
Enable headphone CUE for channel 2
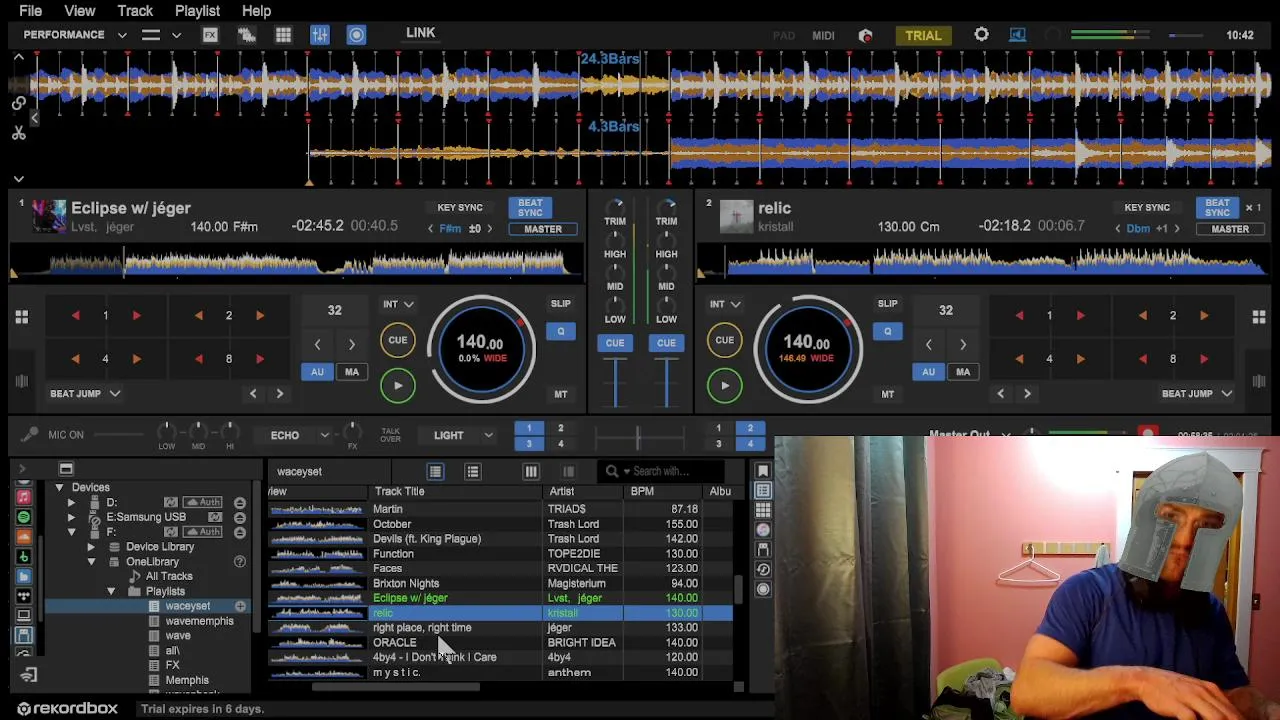tap(666, 343)
